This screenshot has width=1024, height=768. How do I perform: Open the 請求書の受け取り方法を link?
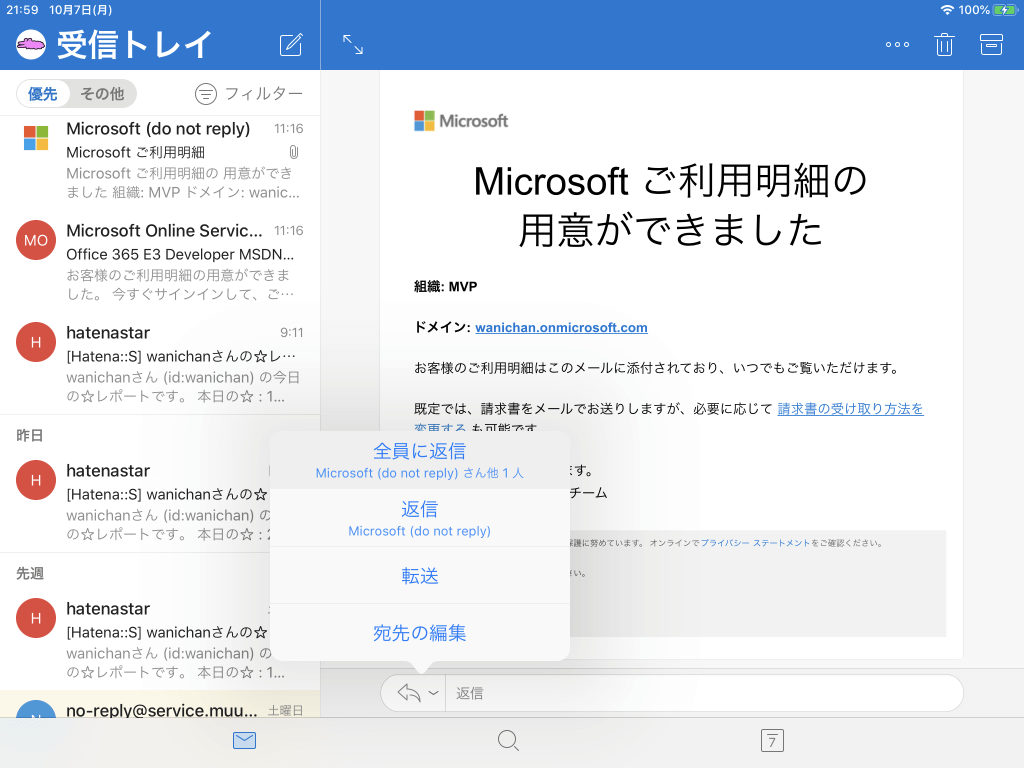click(850, 409)
